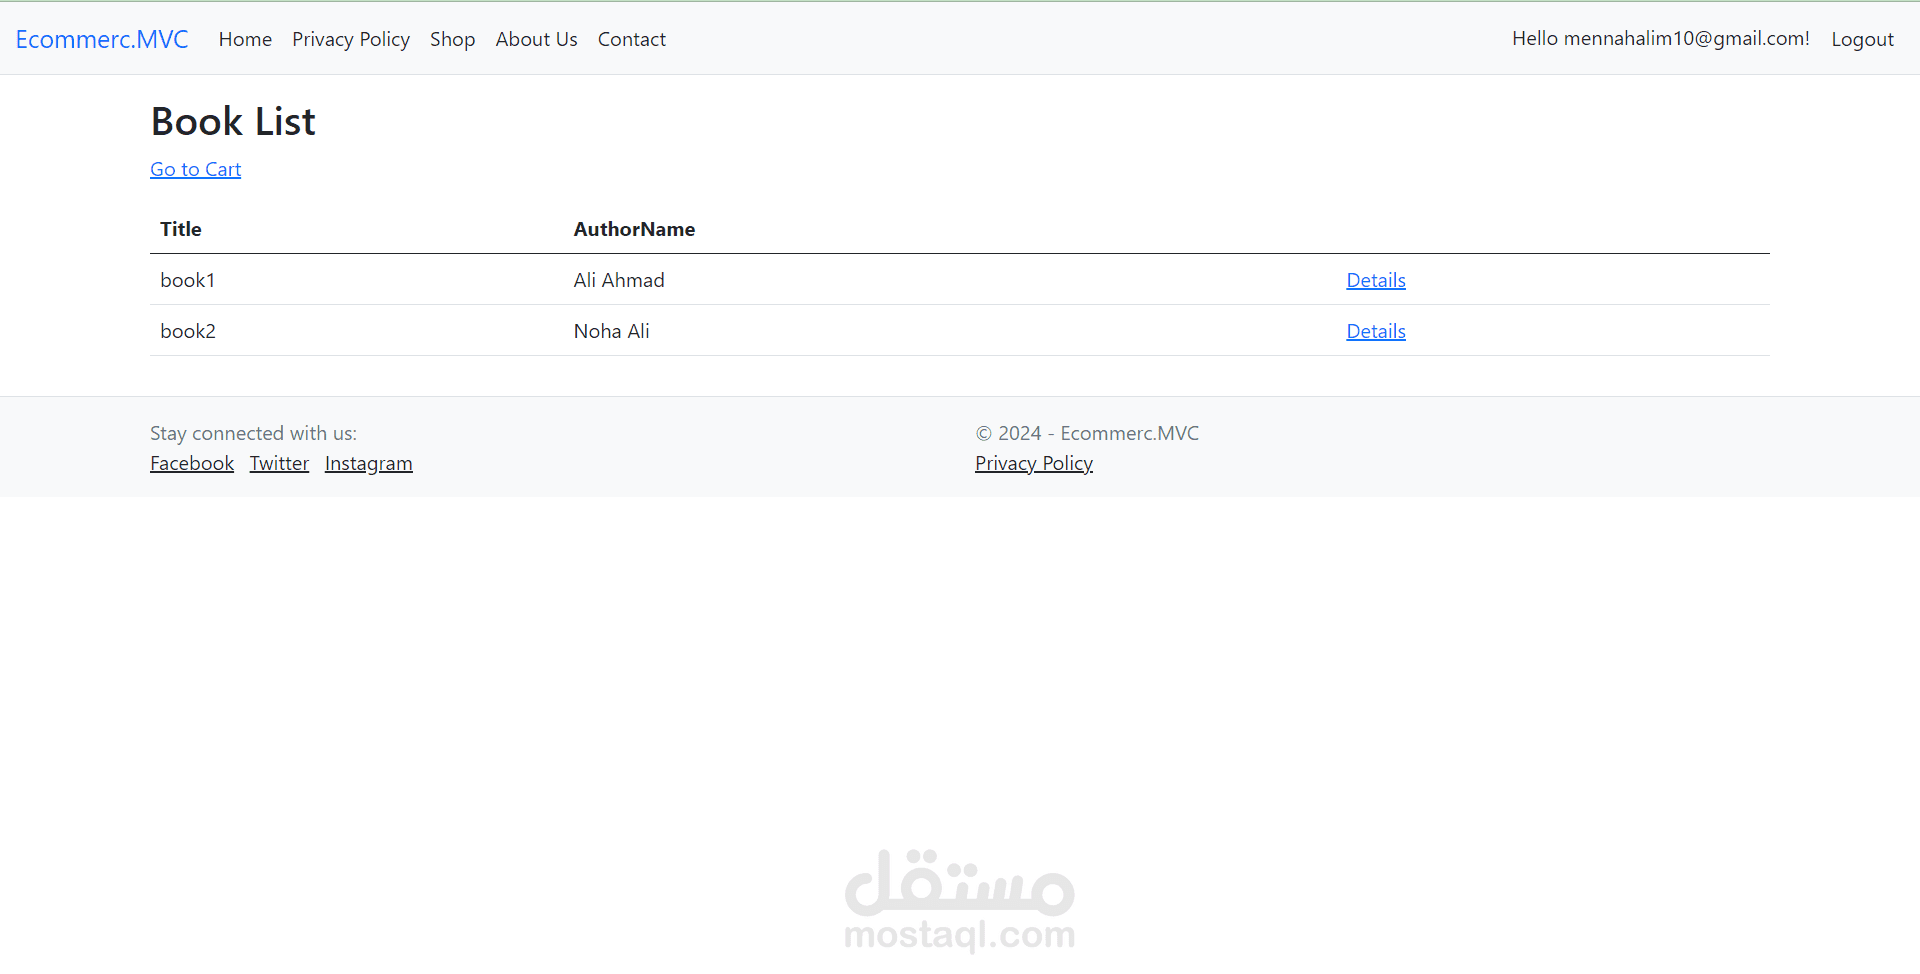This screenshot has width=1920, height=974.
Task: Open the Twitter footer link
Action: [279, 463]
